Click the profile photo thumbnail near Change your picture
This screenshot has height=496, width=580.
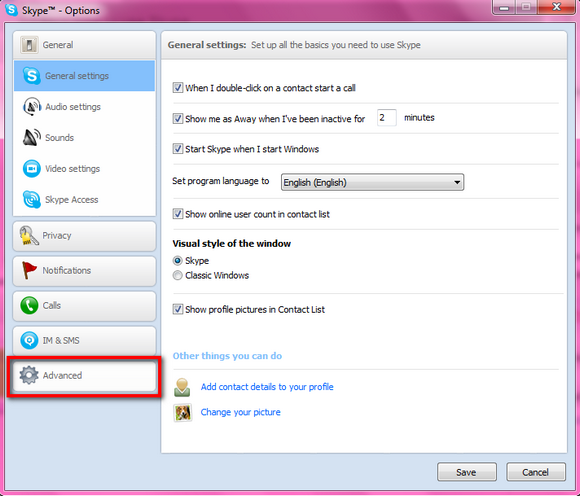click(x=183, y=413)
